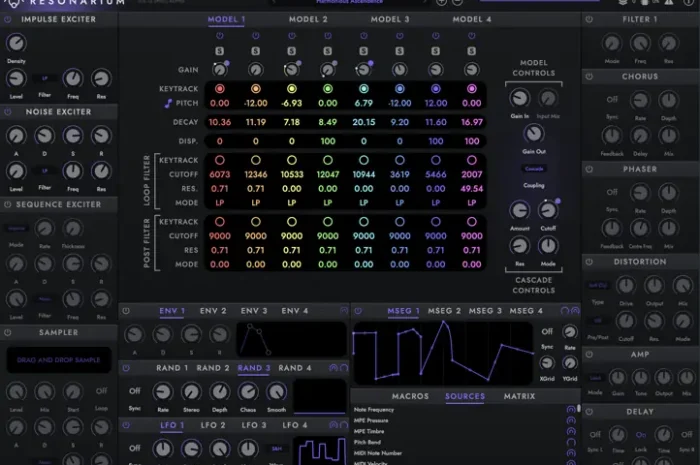700x465 pixels.
Task: Click the modulation icon for MPE Pressure source
Action: click(x=571, y=420)
